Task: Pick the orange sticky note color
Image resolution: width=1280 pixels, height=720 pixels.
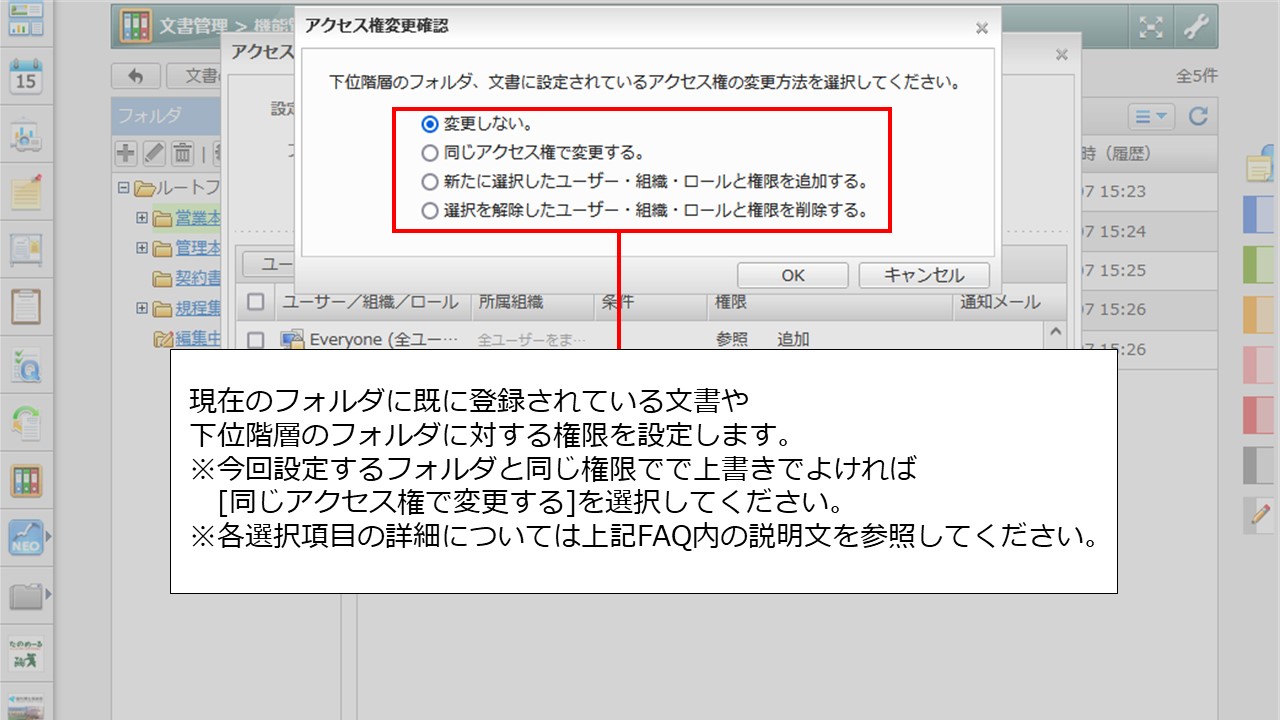Action: point(1257,315)
